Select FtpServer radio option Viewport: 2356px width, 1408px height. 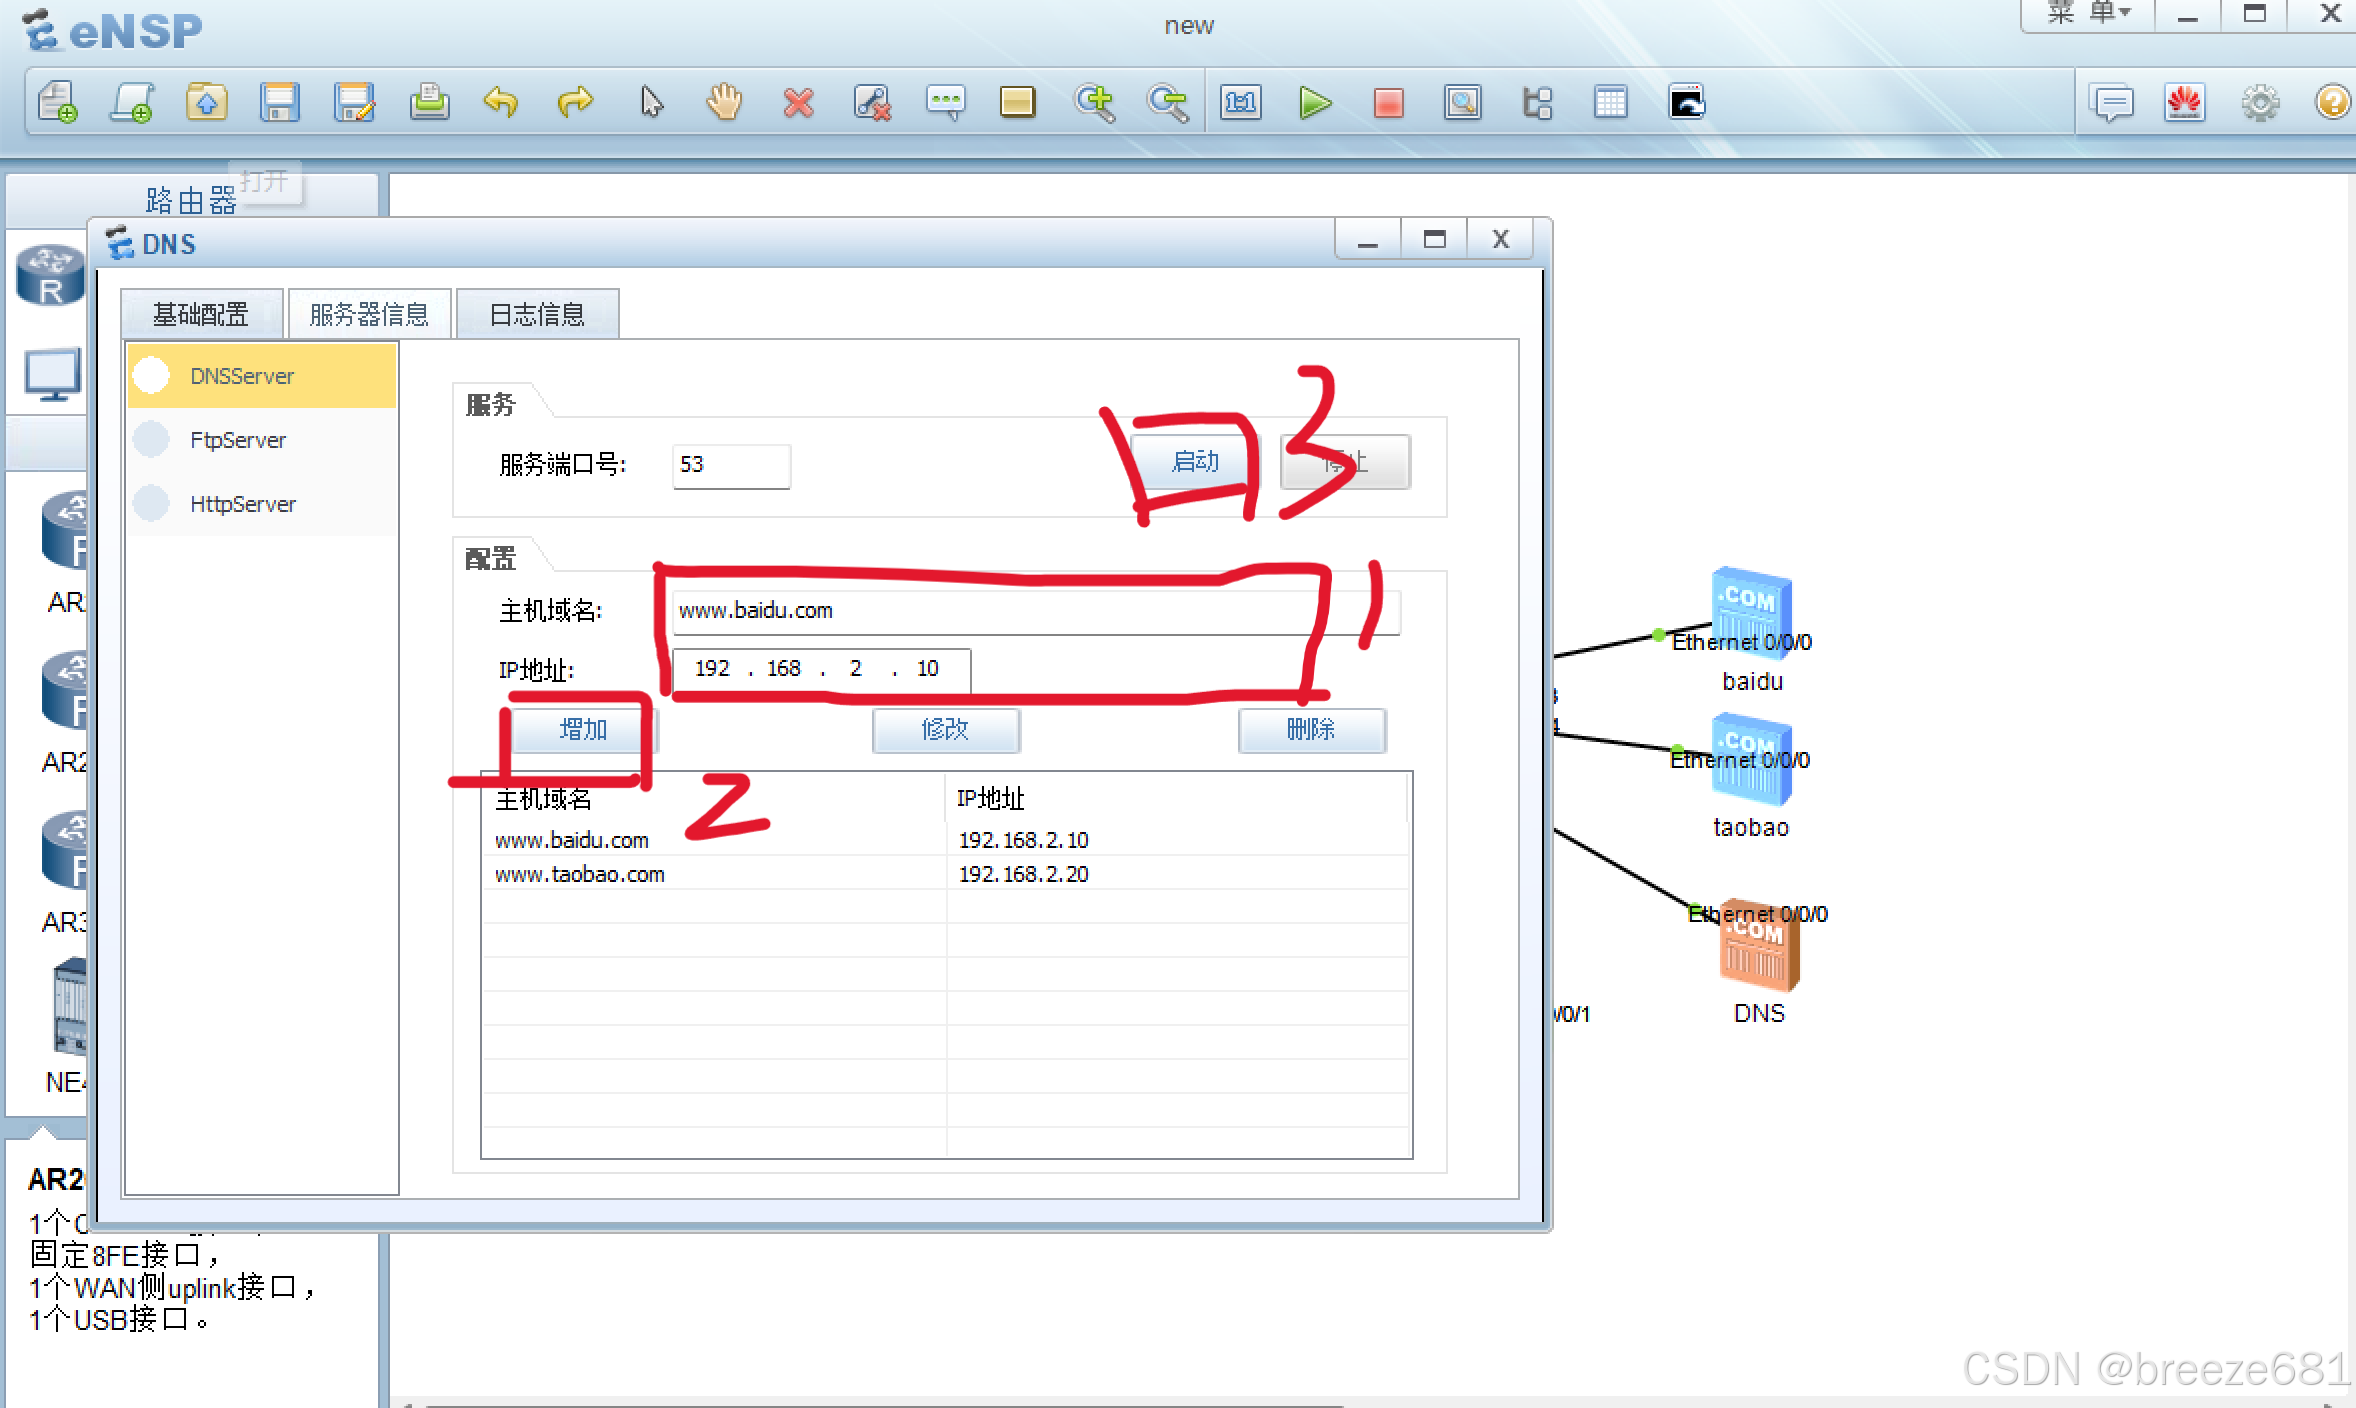[x=152, y=440]
